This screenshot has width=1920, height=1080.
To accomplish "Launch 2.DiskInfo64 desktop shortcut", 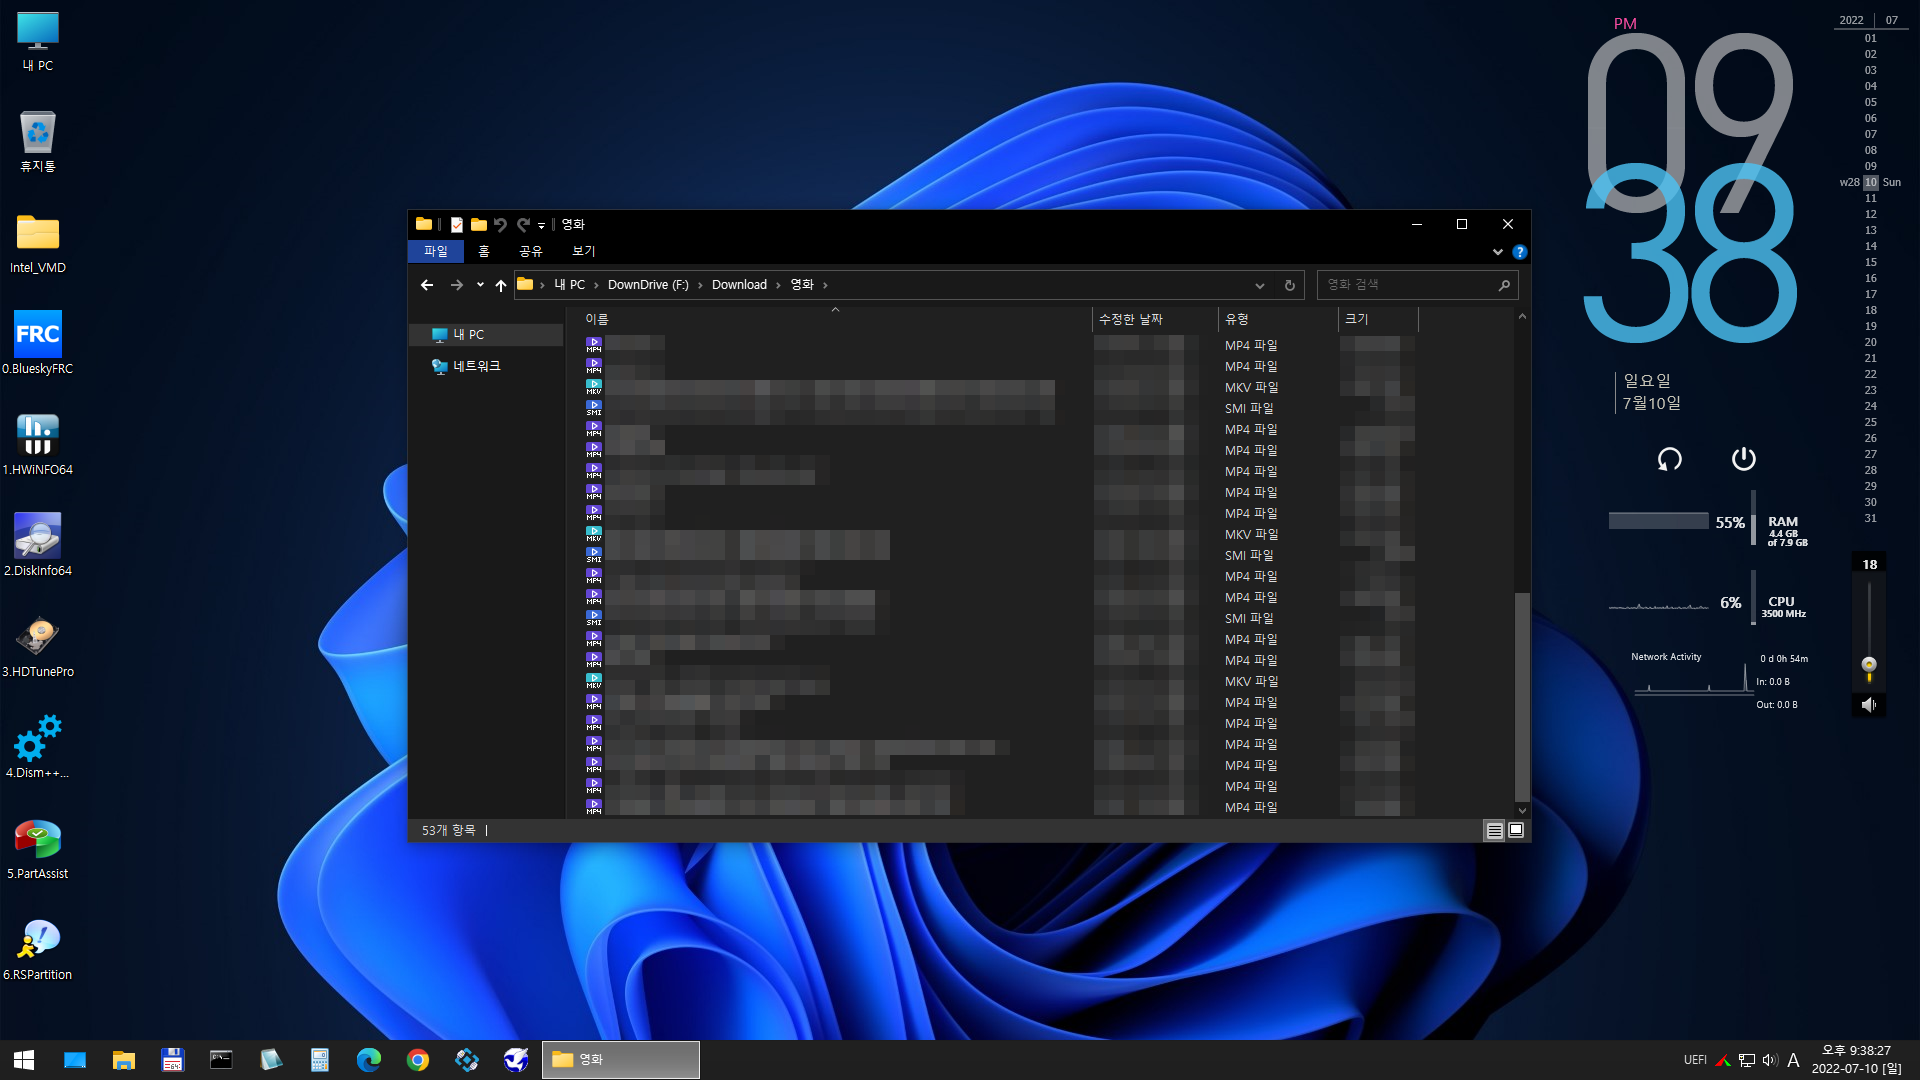I will [38, 546].
